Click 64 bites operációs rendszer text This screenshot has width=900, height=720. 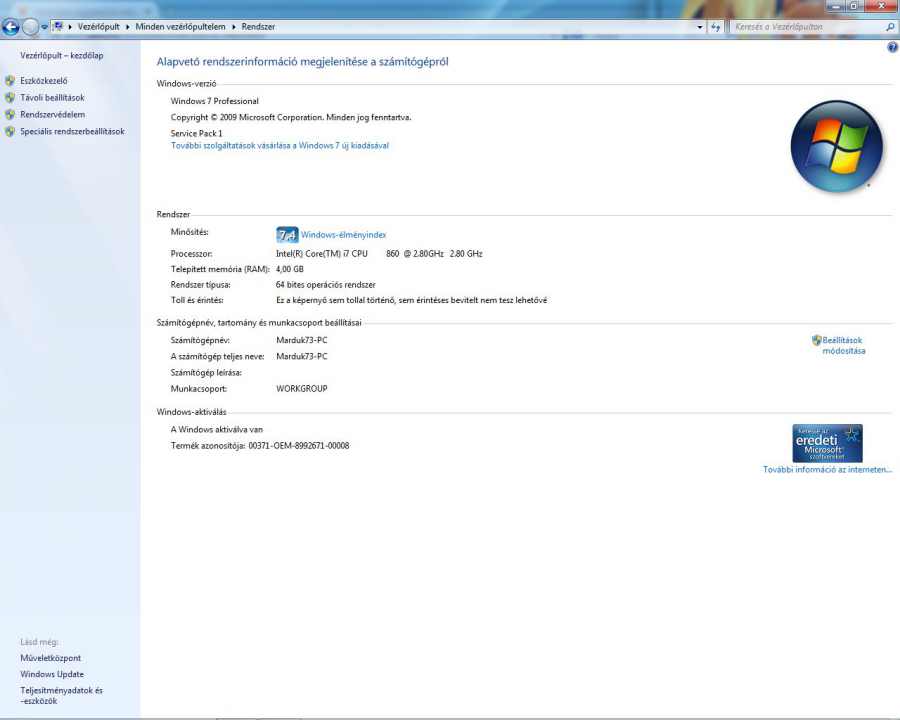pyautogui.click(x=325, y=285)
